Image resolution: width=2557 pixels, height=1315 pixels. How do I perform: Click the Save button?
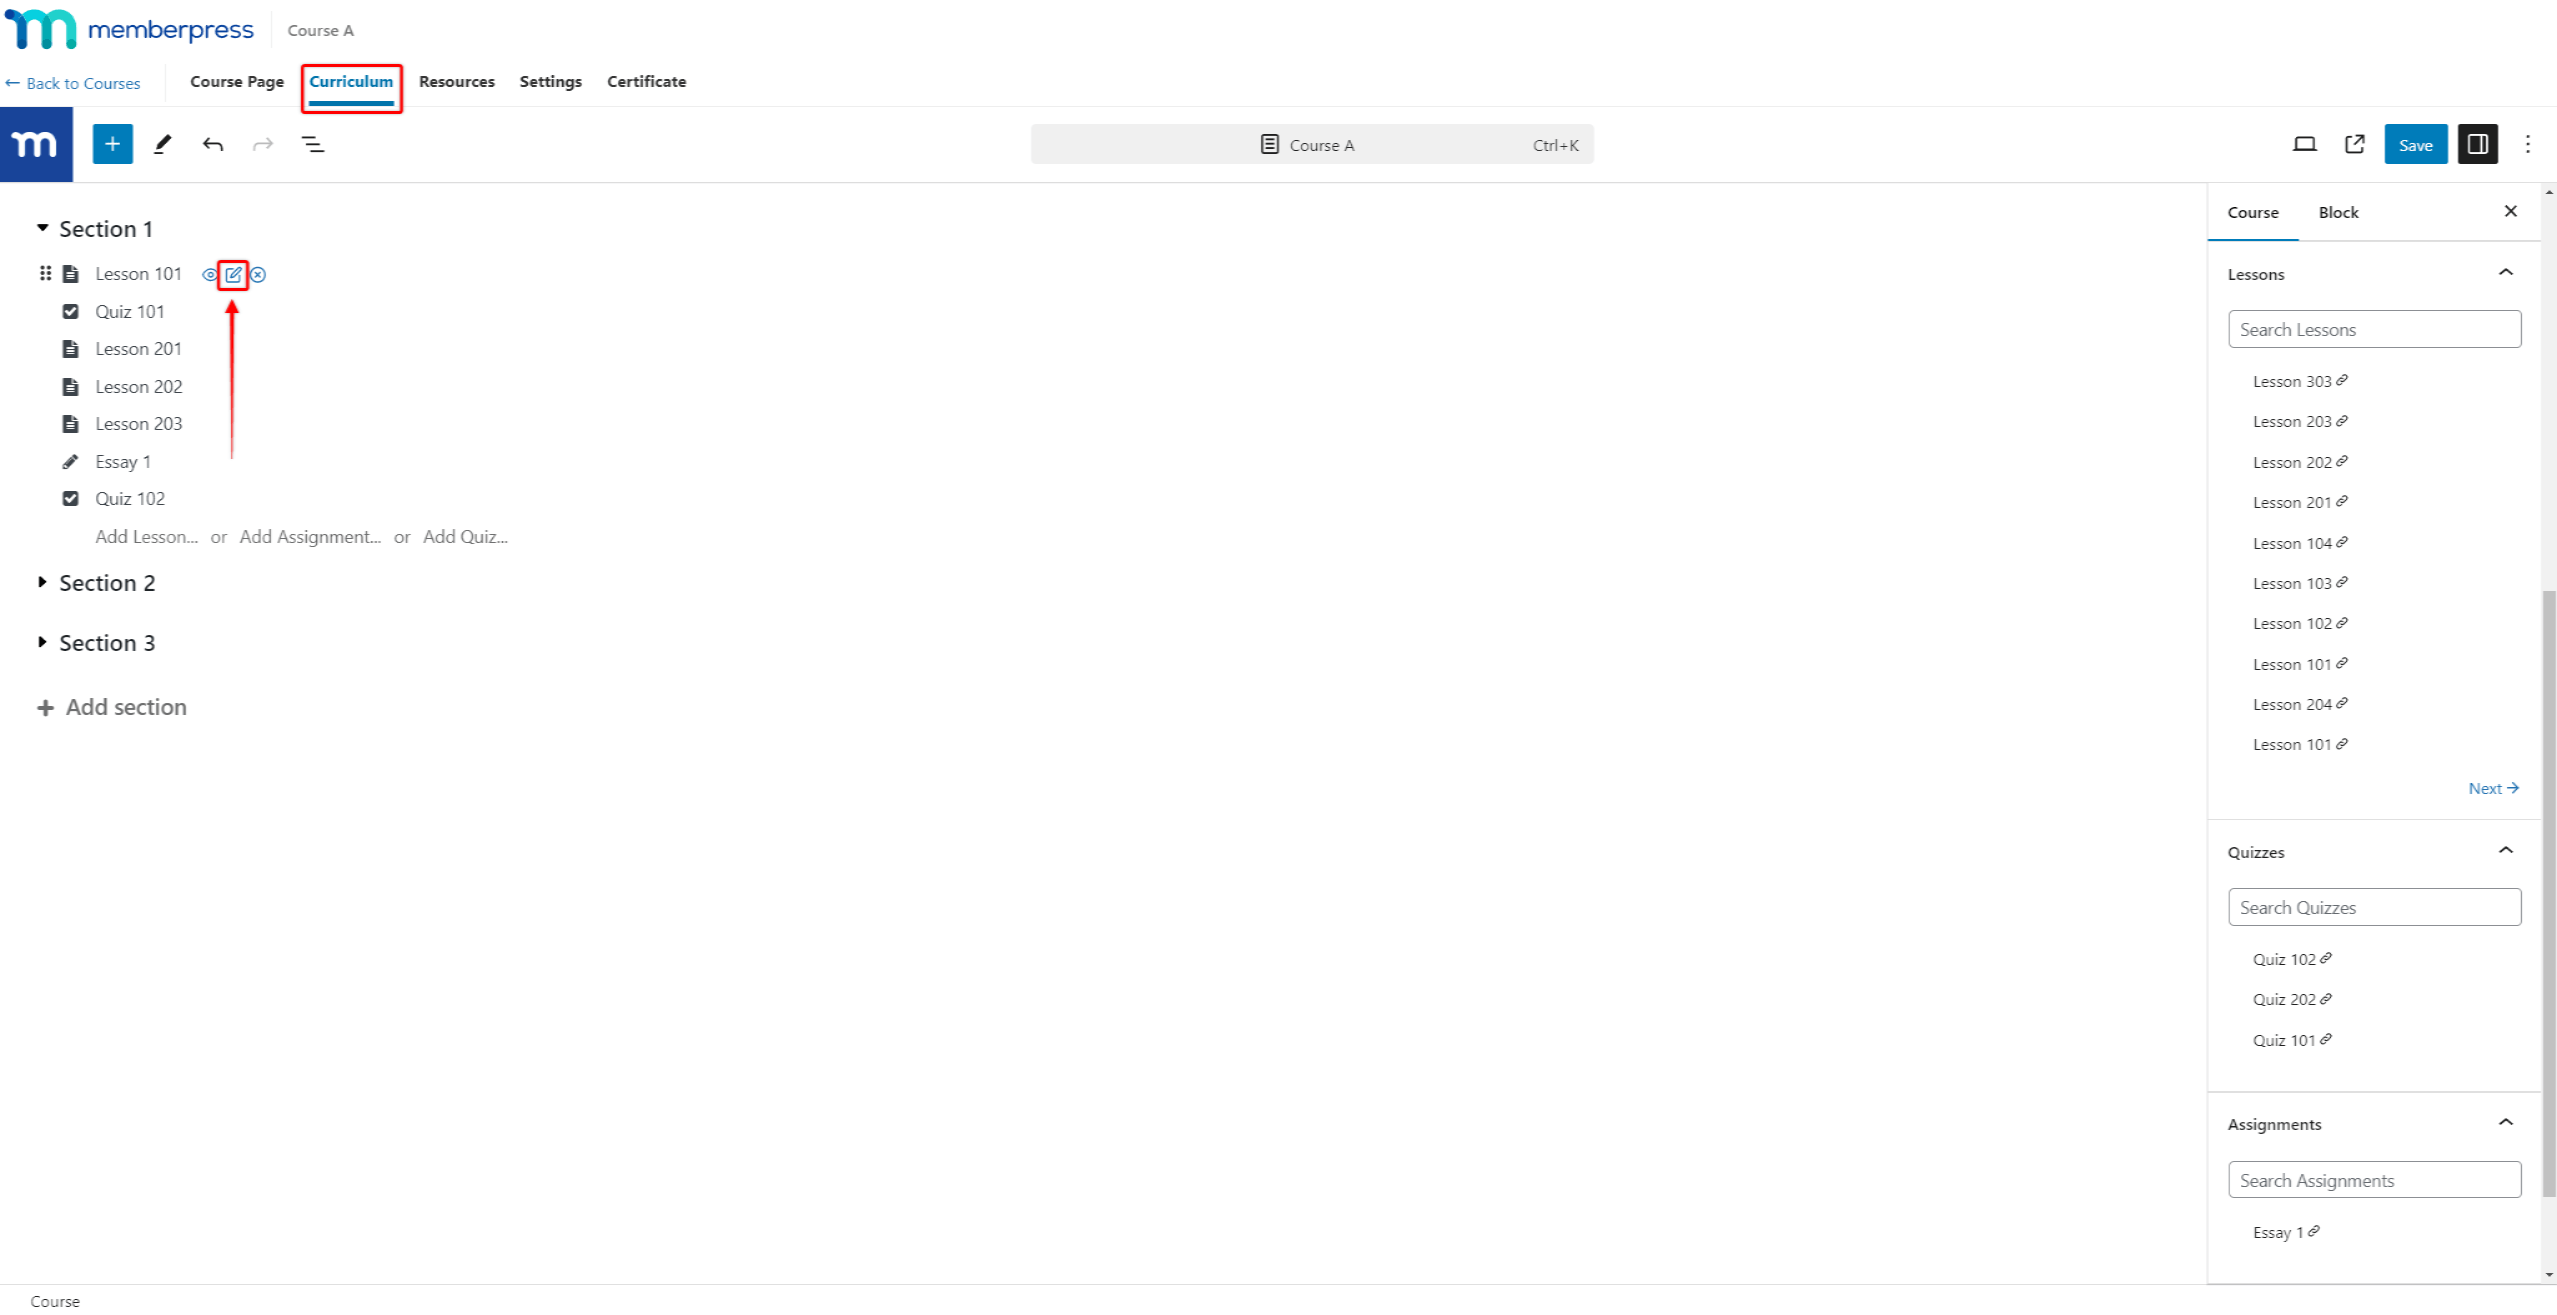pyautogui.click(x=2416, y=144)
